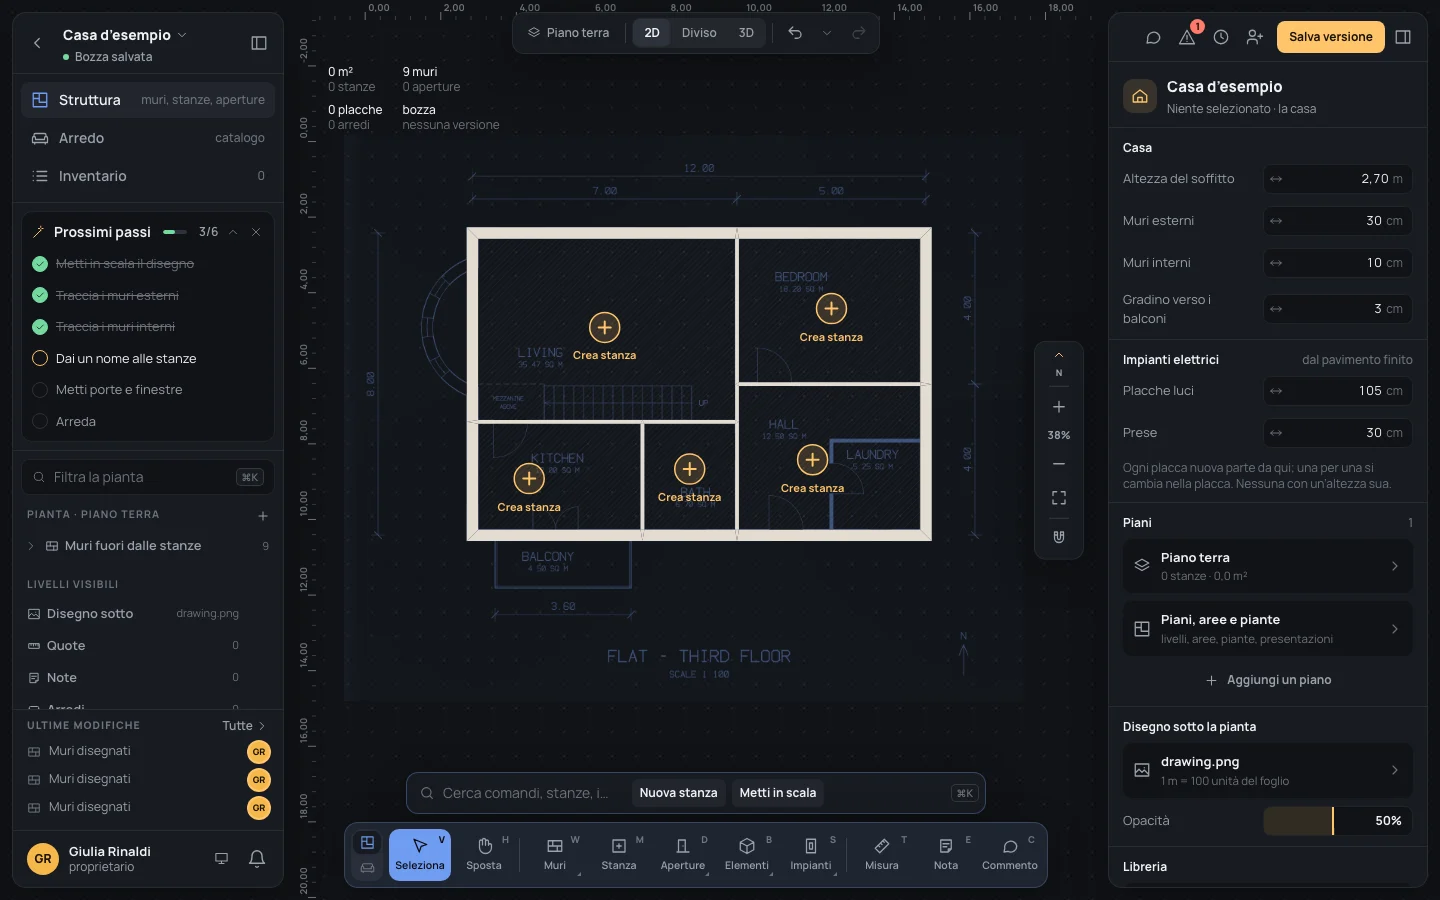Choose the Aperture door tool

[683, 855]
